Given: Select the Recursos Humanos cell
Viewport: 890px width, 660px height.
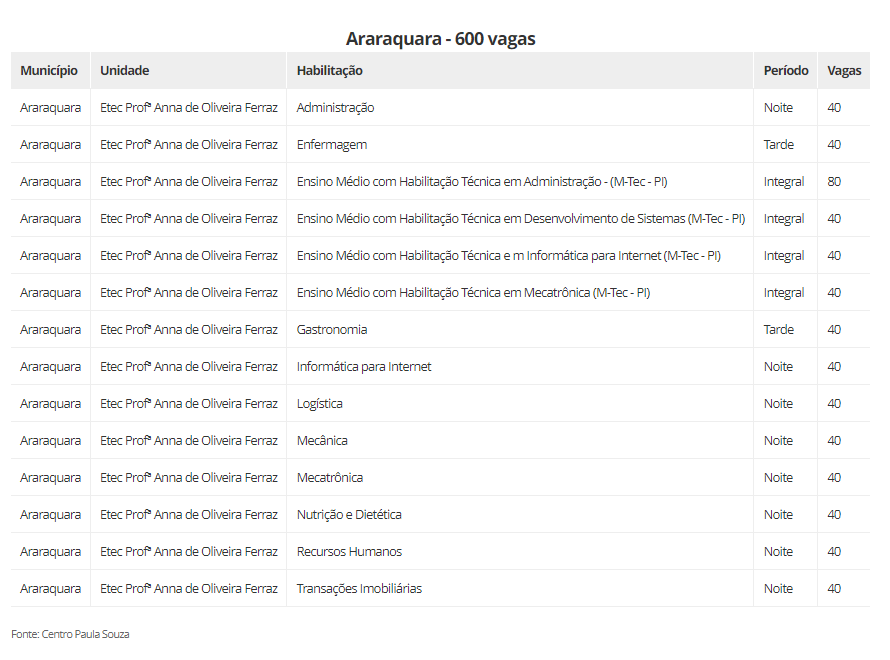Looking at the screenshot, I should 349,552.
